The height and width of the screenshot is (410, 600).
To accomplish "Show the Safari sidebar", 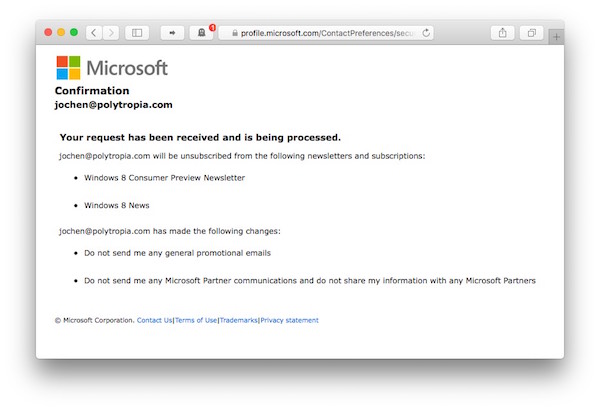I will coord(137,33).
